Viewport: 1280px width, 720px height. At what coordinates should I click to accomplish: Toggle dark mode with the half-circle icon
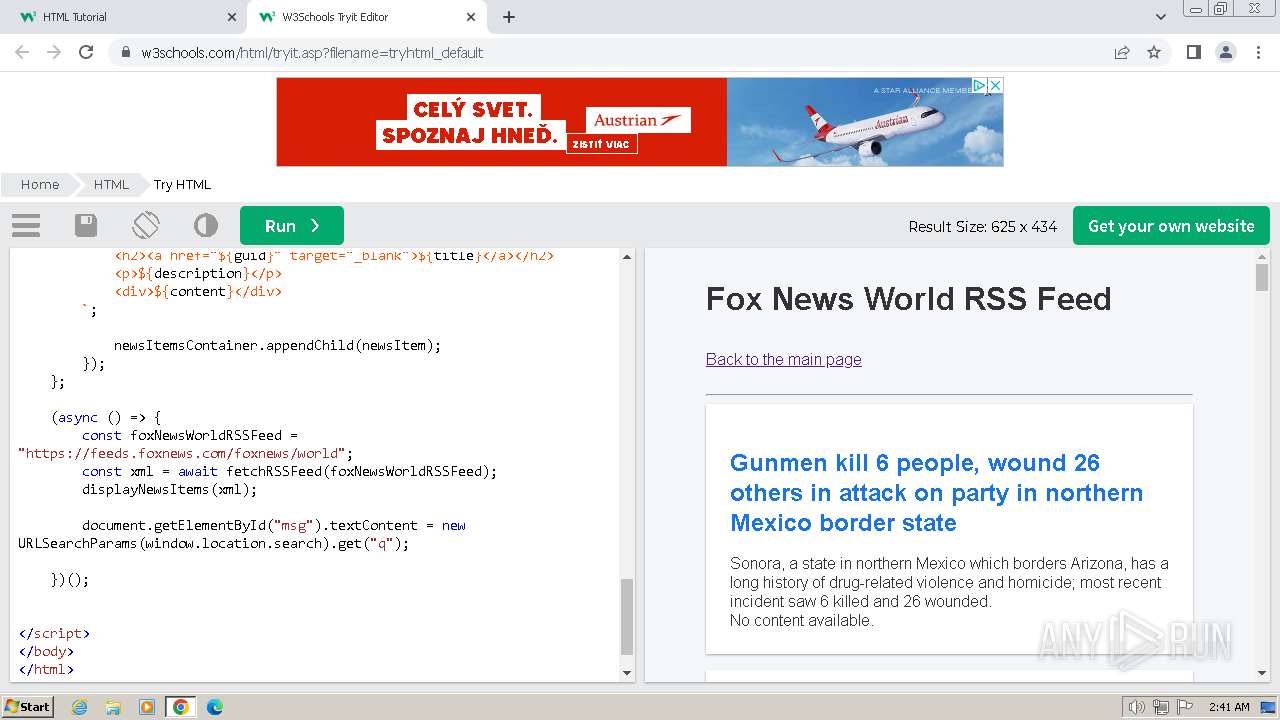coord(206,225)
